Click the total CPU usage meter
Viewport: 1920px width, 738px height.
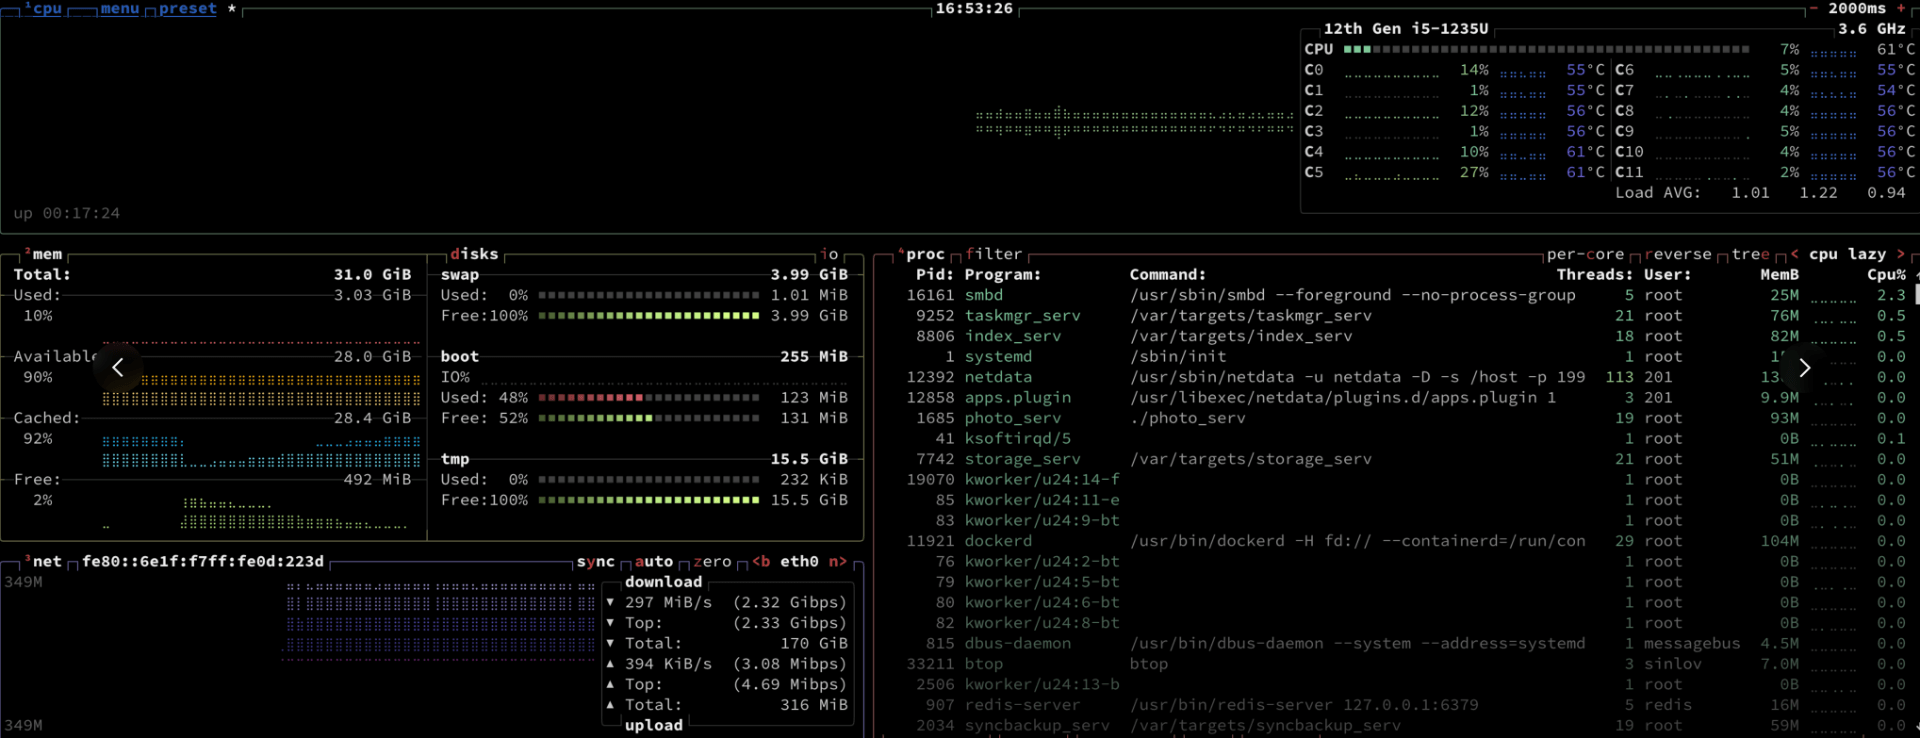click(x=1546, y=49)
